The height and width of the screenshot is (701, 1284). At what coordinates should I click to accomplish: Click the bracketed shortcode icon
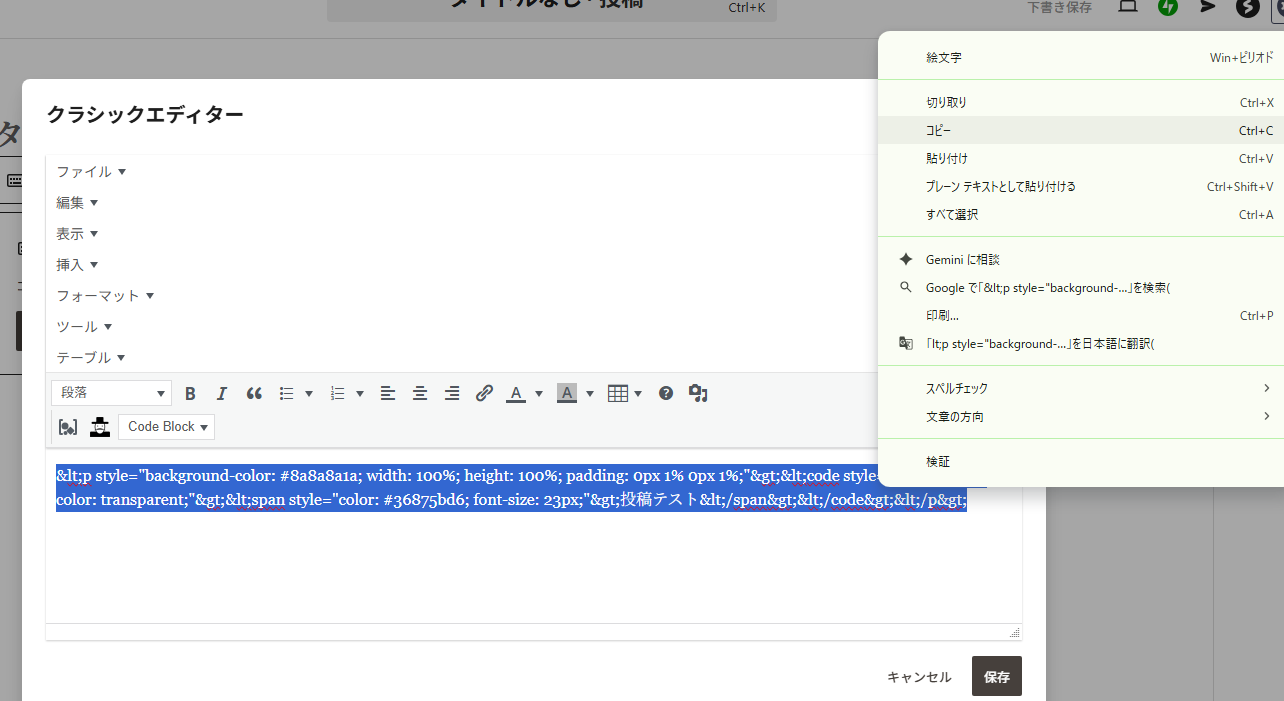tap(67, 427)
